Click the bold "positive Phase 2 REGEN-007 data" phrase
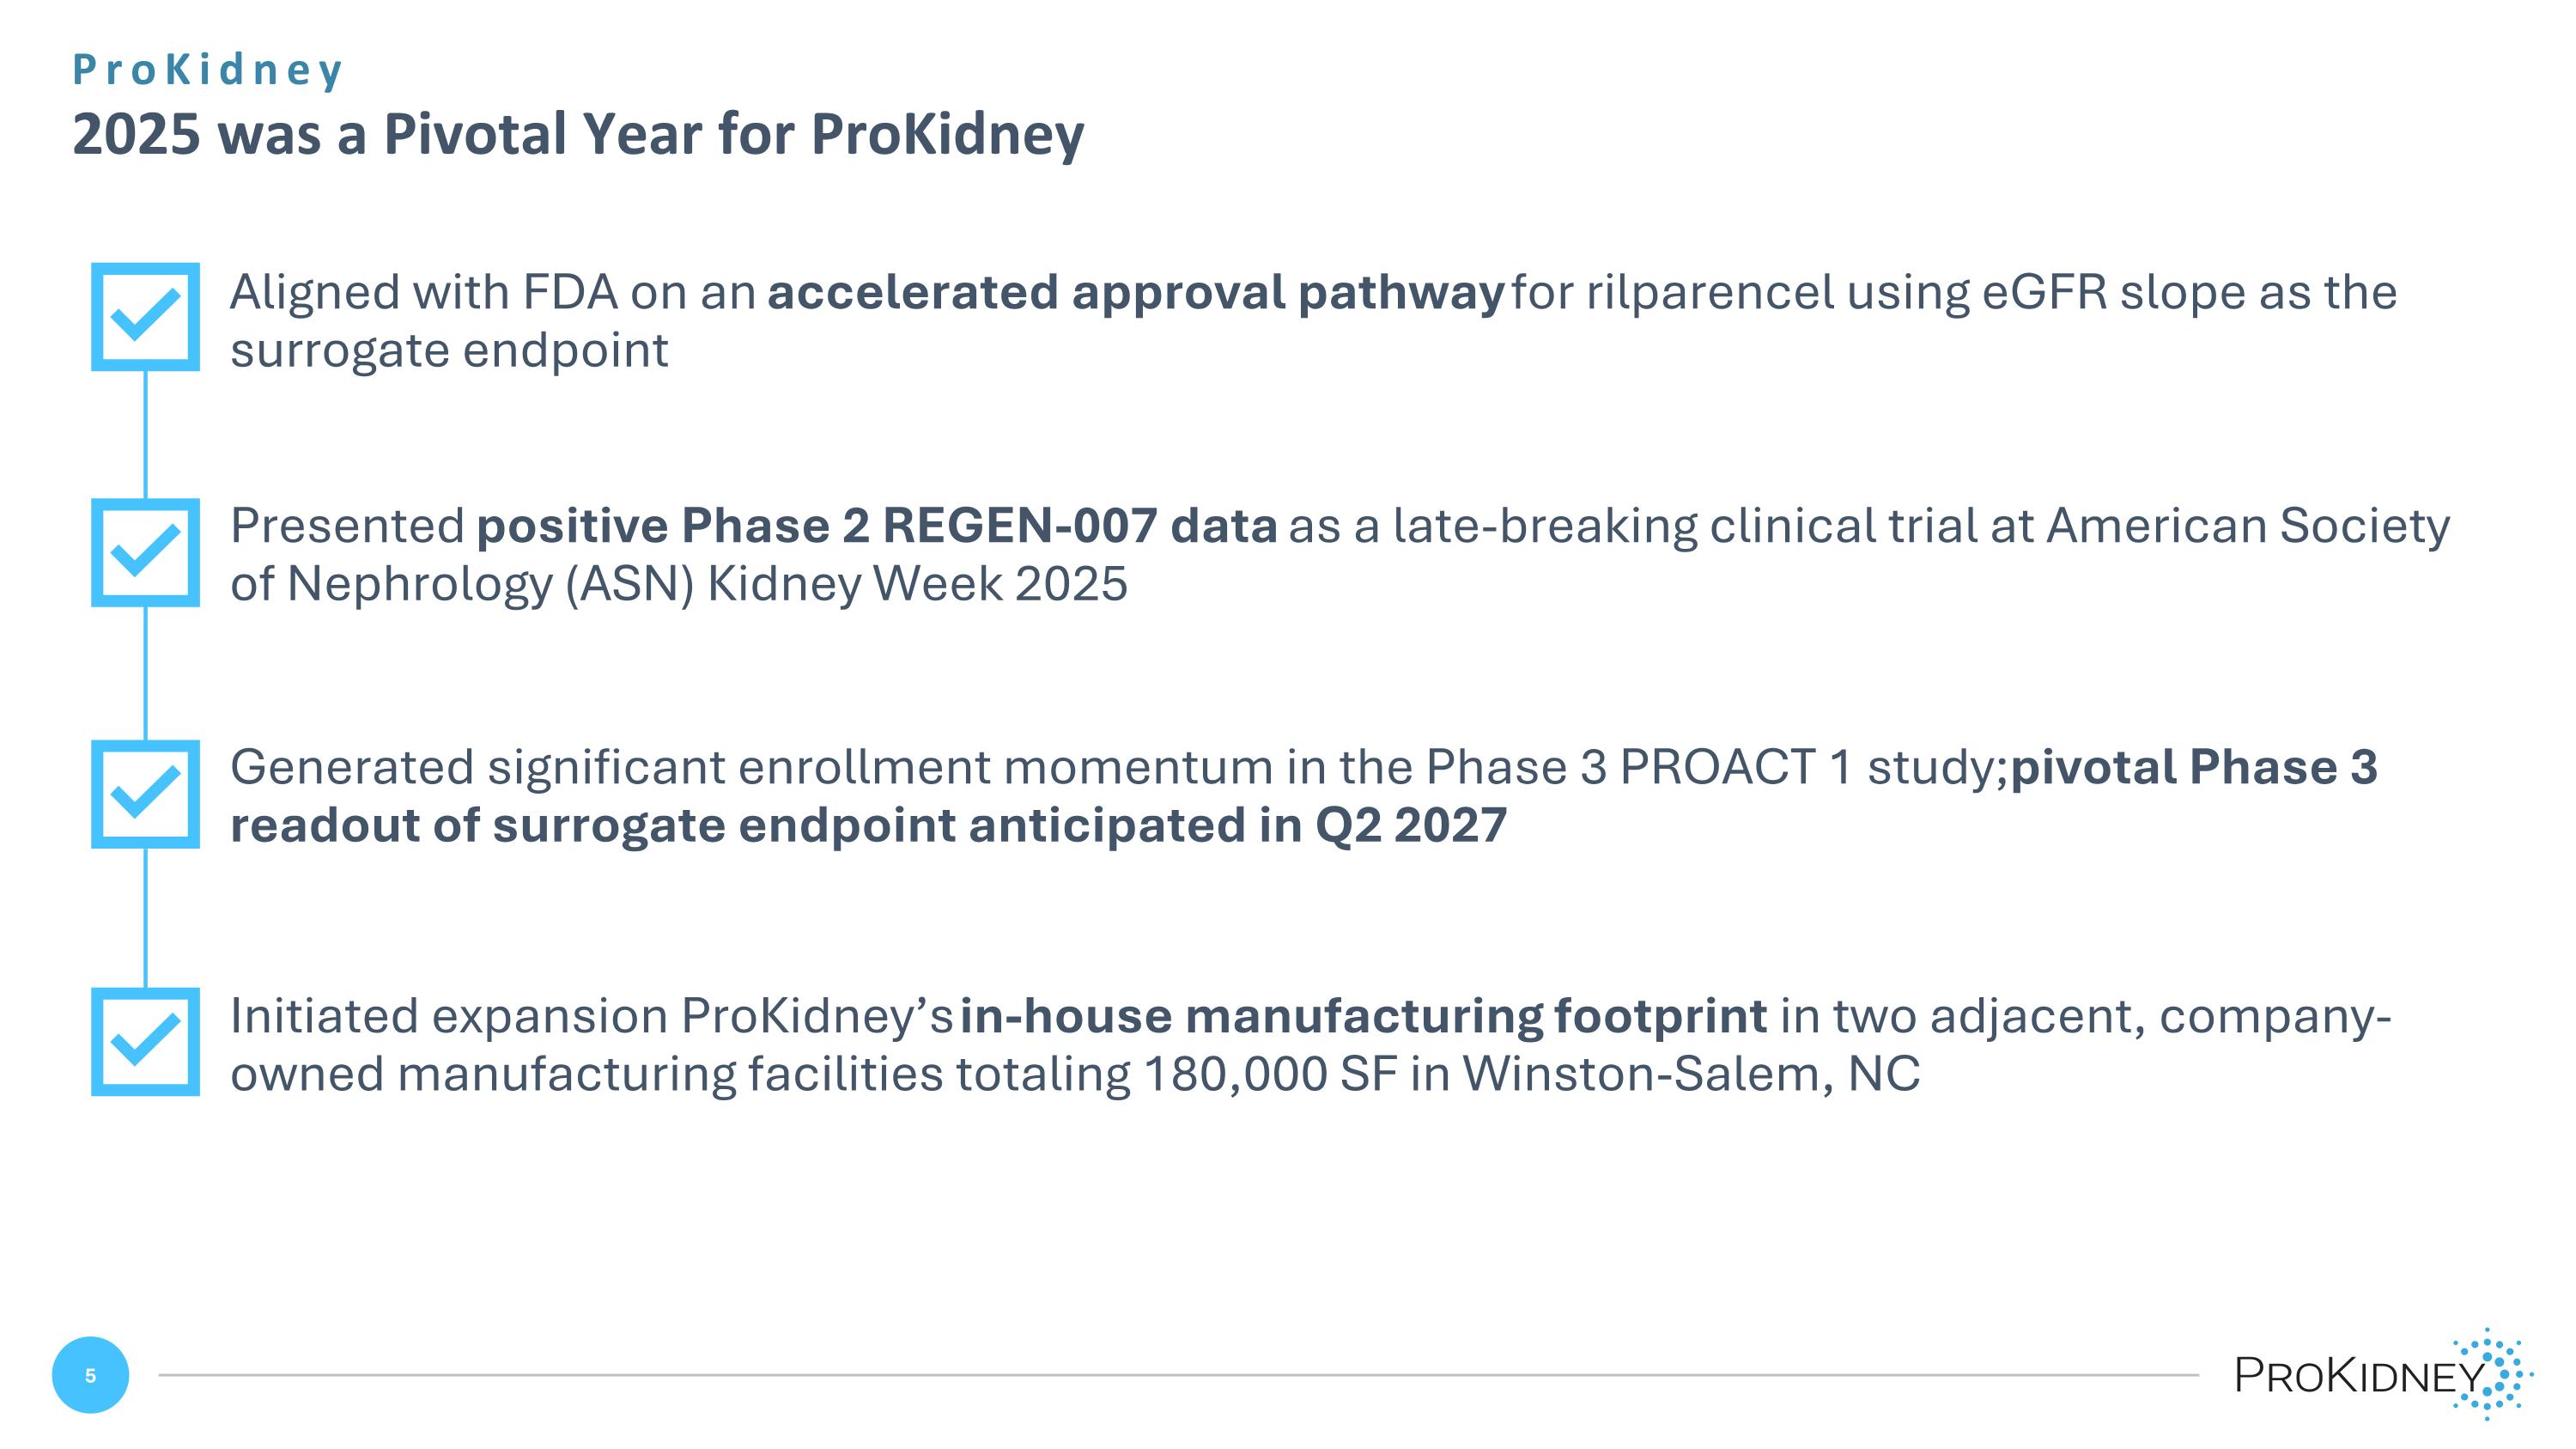This screenshot has width=2576, height=1449. point(876,526)
